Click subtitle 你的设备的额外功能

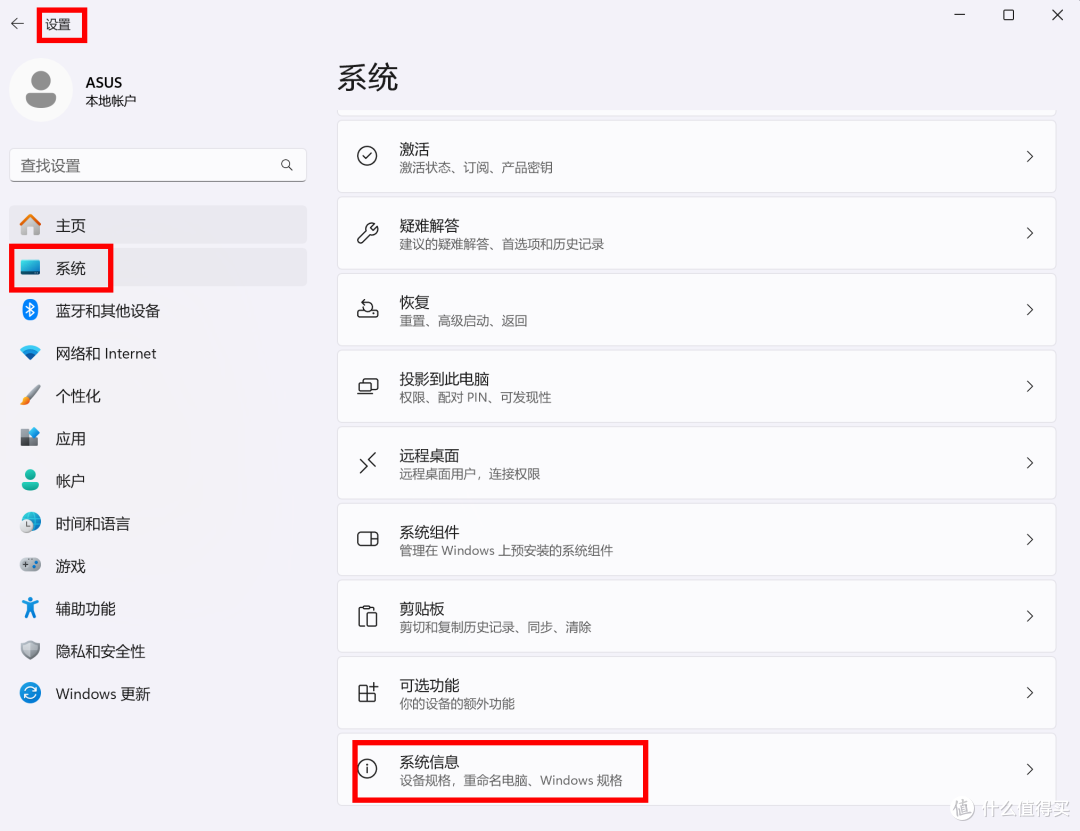[x=457, y=704]
